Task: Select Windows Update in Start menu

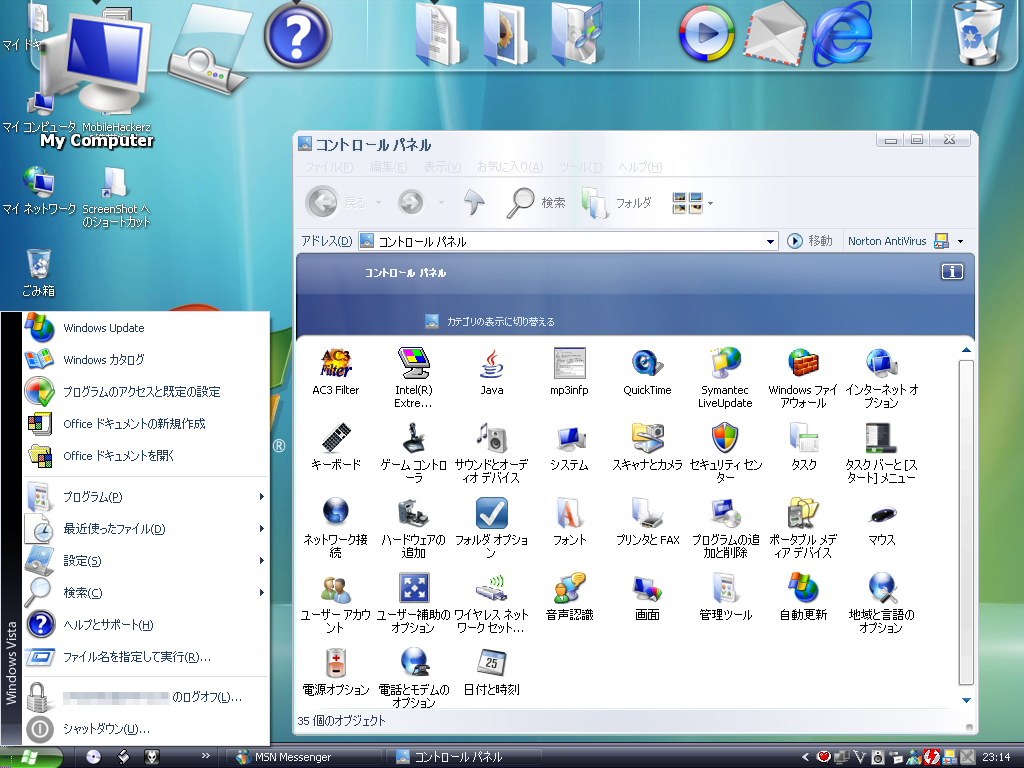Action: tap(146, 328)
